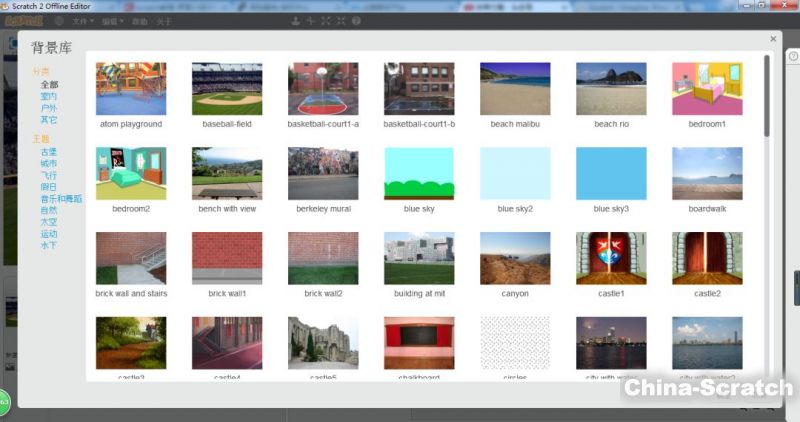This screenshot has height=422, width=800.
Task: Click the backdrop library vertical scrollbar
Action: click(767, 95)
